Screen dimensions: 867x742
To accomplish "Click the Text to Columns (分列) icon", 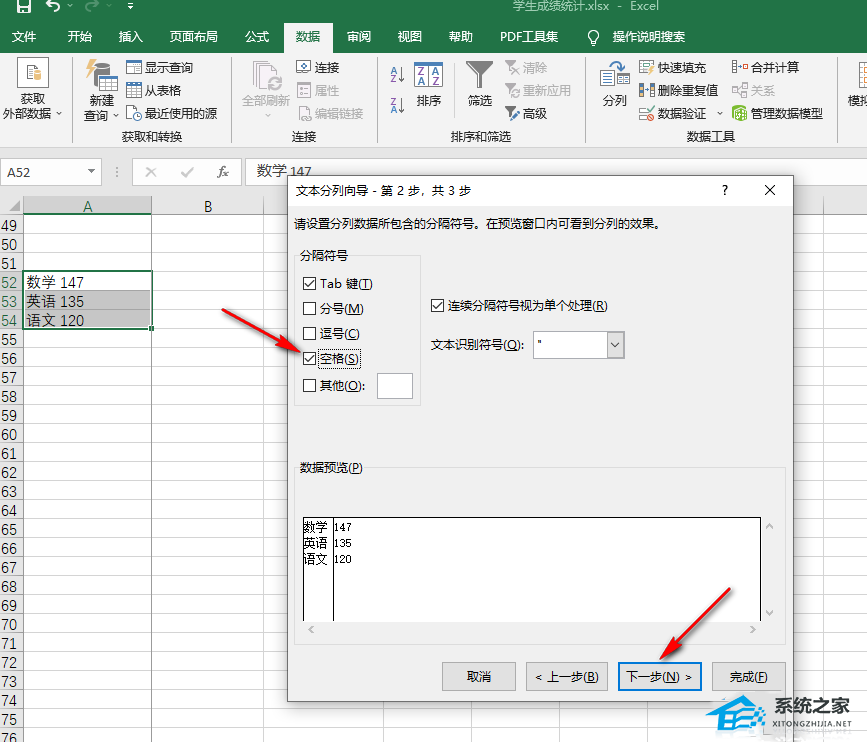I will tap(614, 78).
